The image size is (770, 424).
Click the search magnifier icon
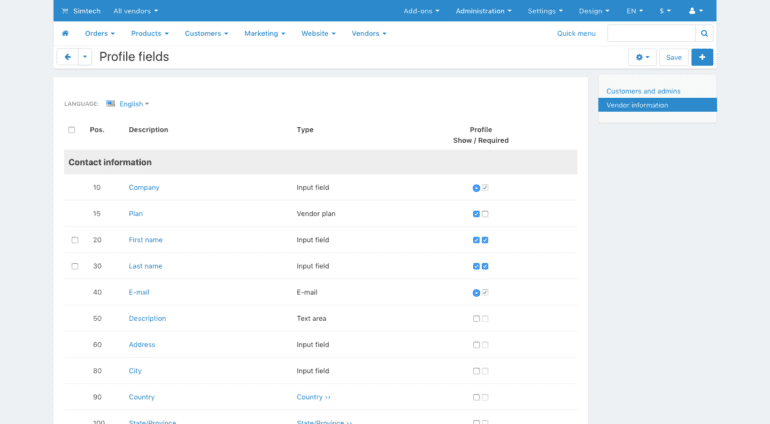click(704, 33)
